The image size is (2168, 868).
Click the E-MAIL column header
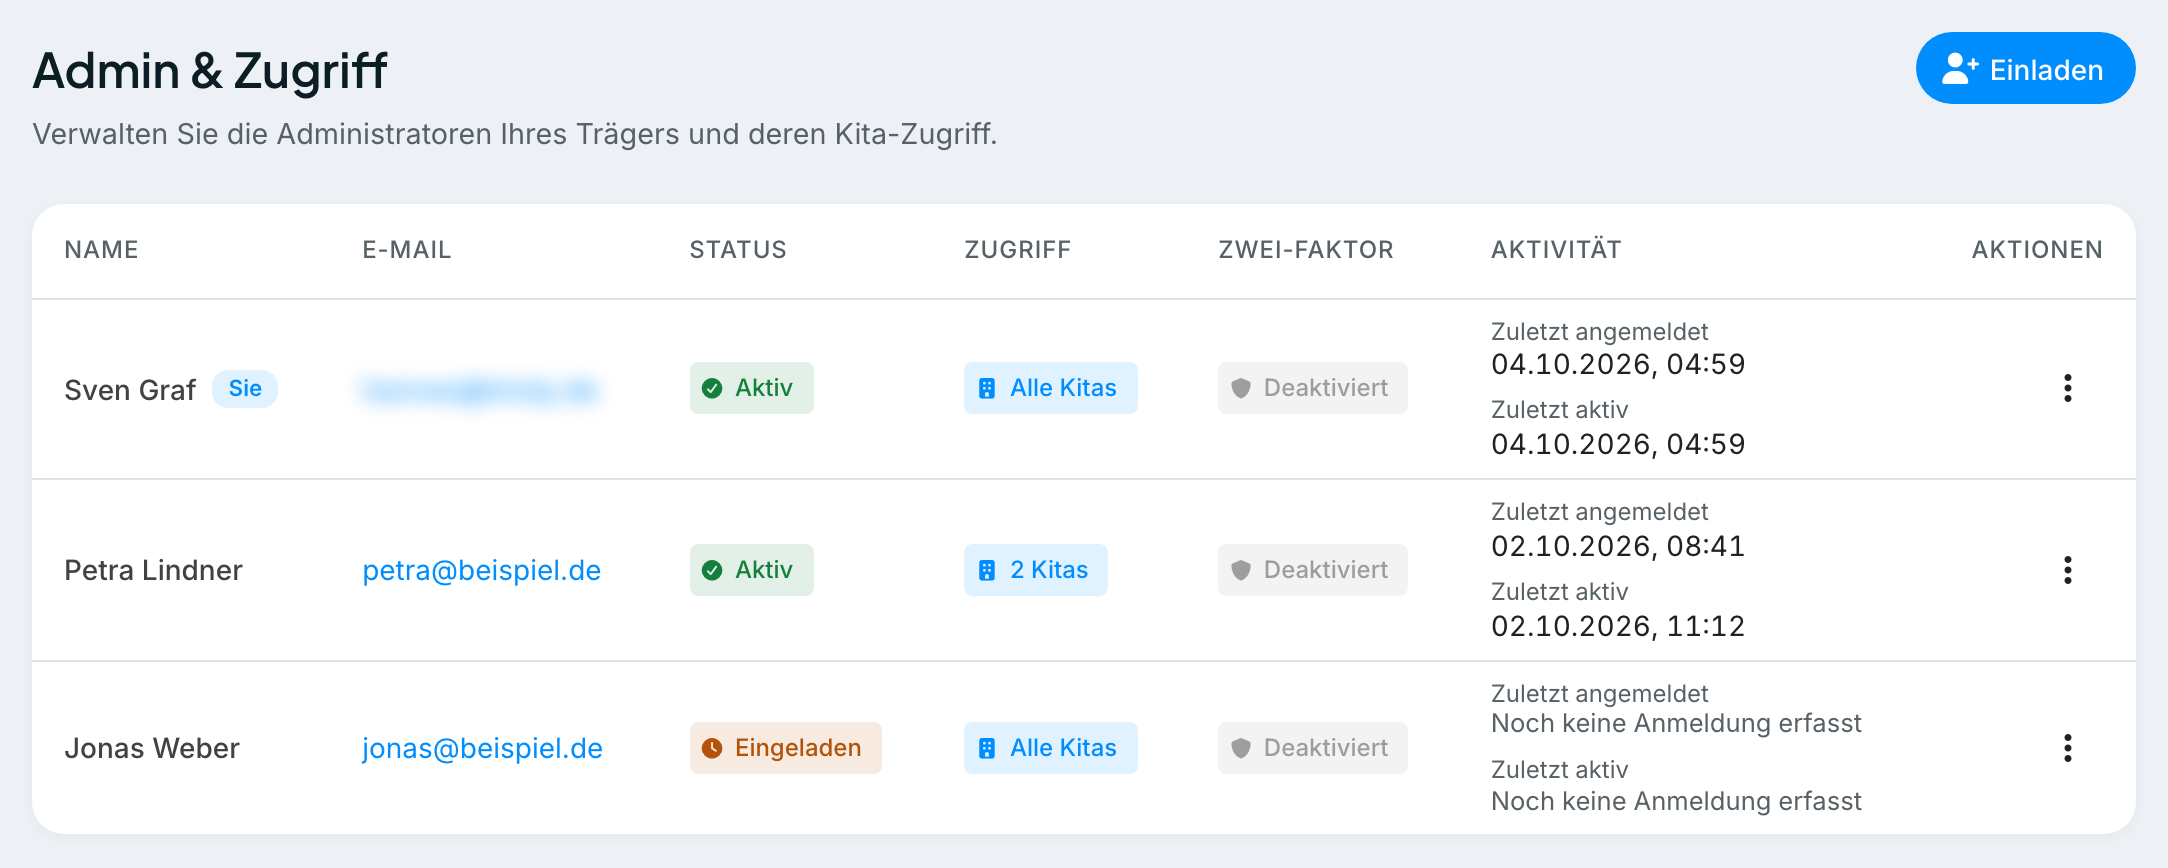407,250
